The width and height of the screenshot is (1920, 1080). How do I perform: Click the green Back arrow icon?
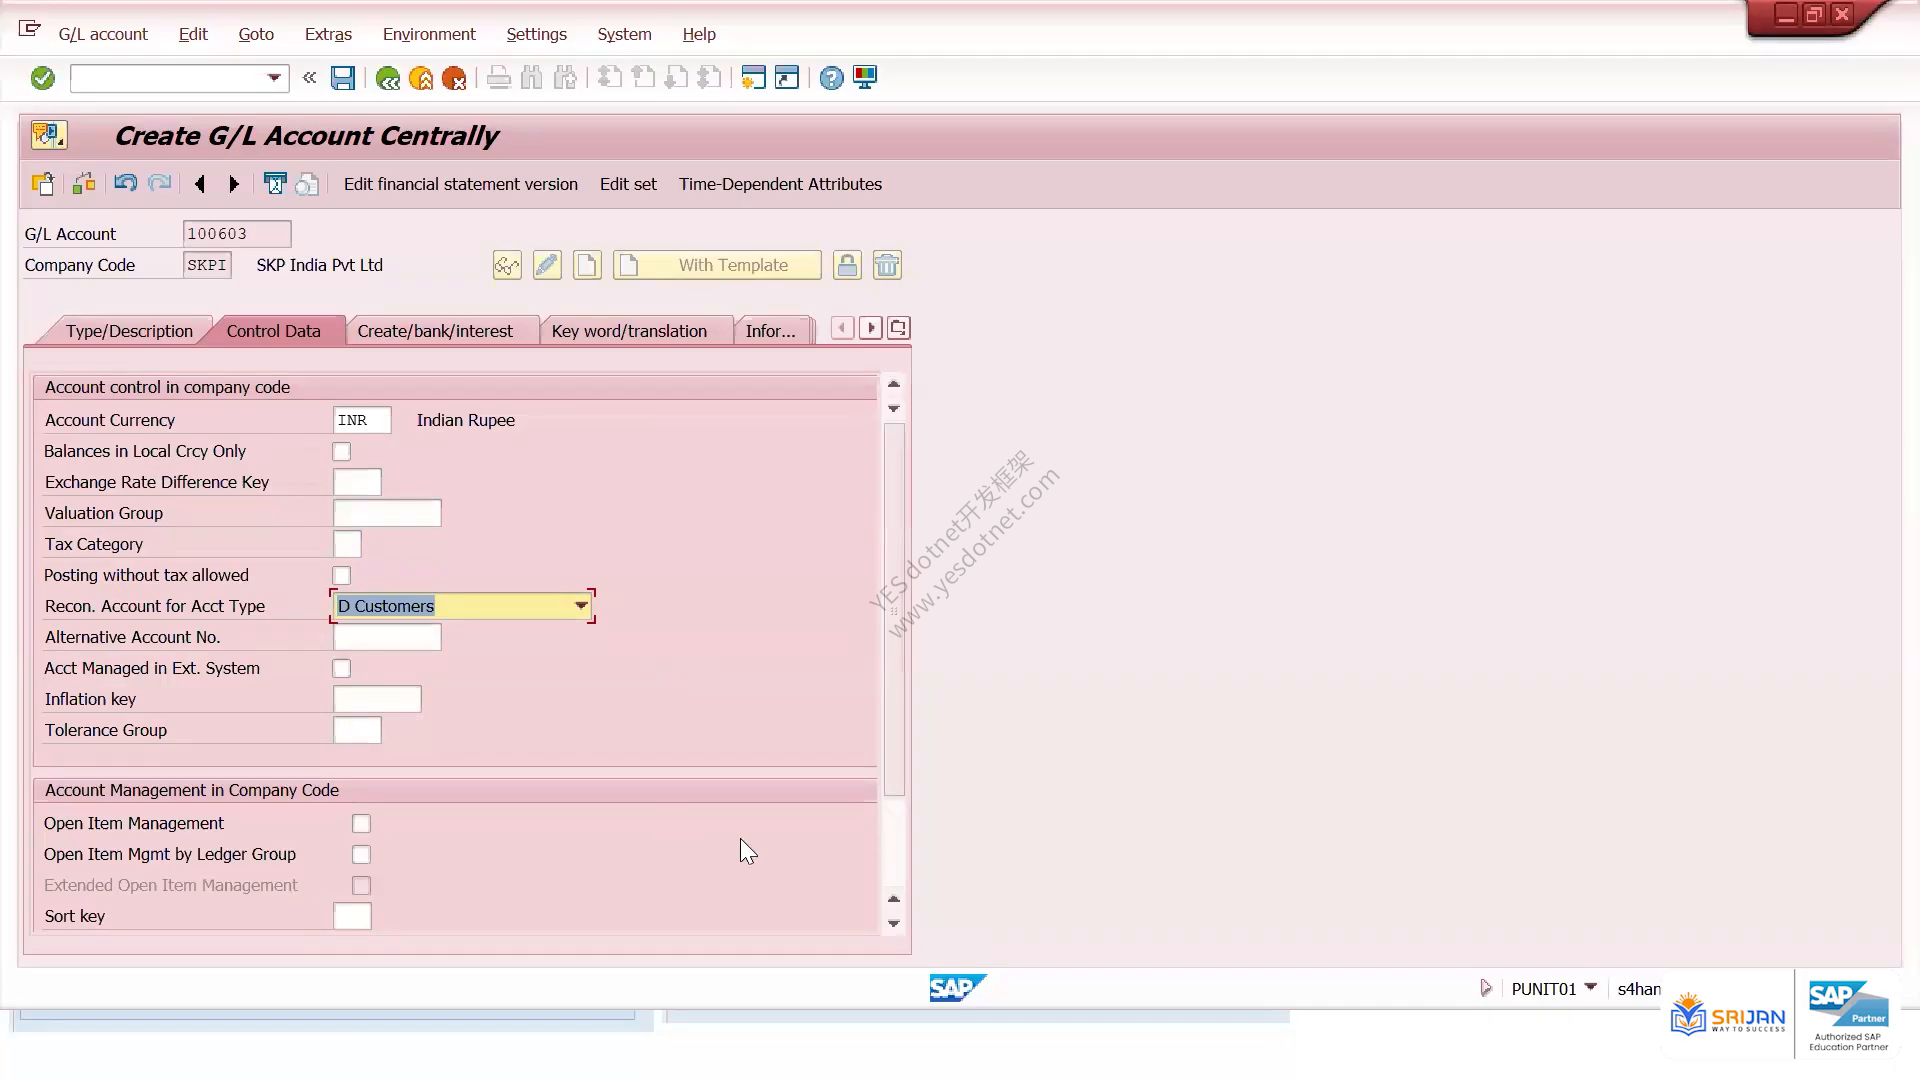click(x=388, y=78)
